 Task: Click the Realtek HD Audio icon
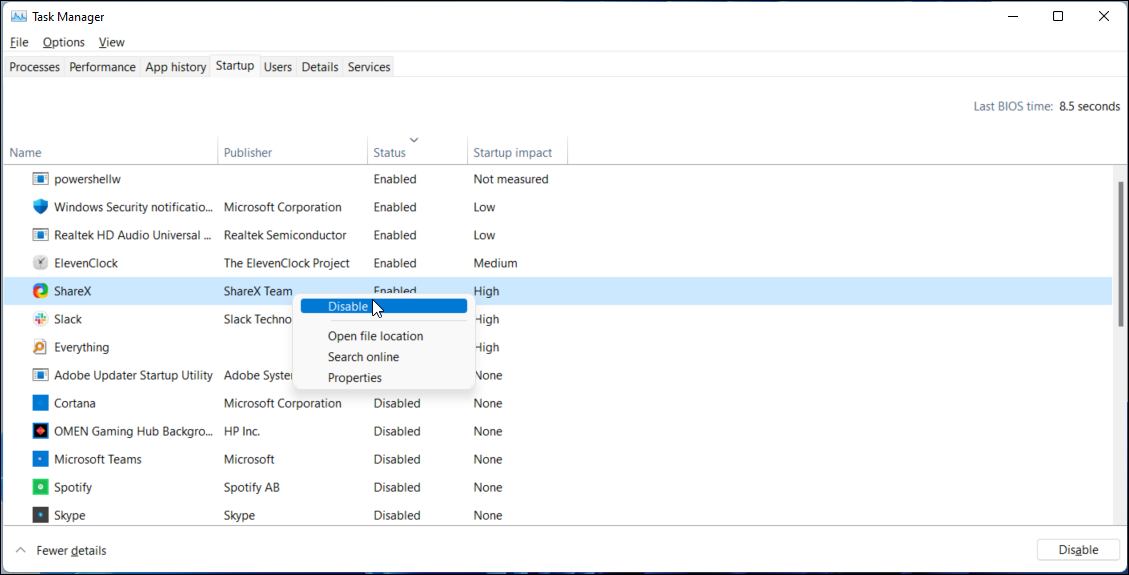(41, 235)
